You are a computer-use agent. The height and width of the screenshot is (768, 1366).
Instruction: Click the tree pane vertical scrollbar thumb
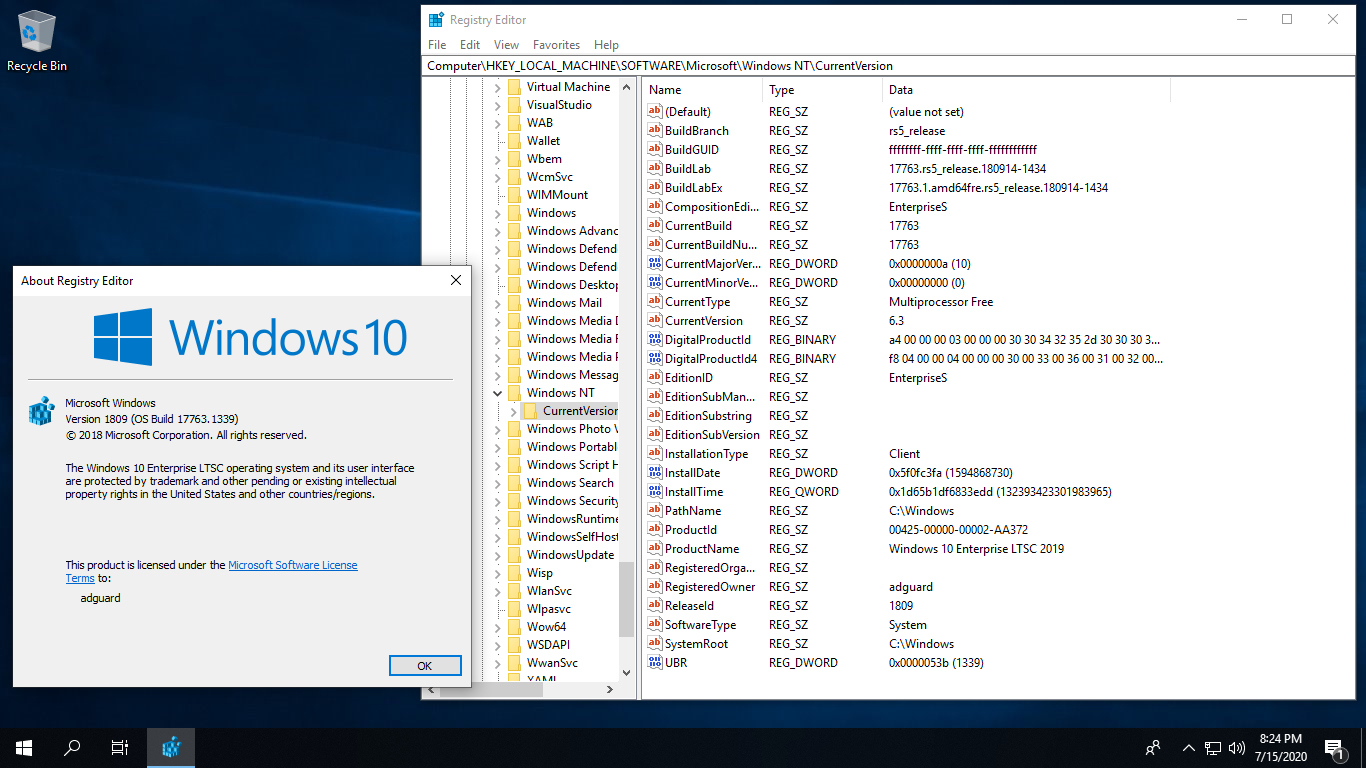coord(628,598)
